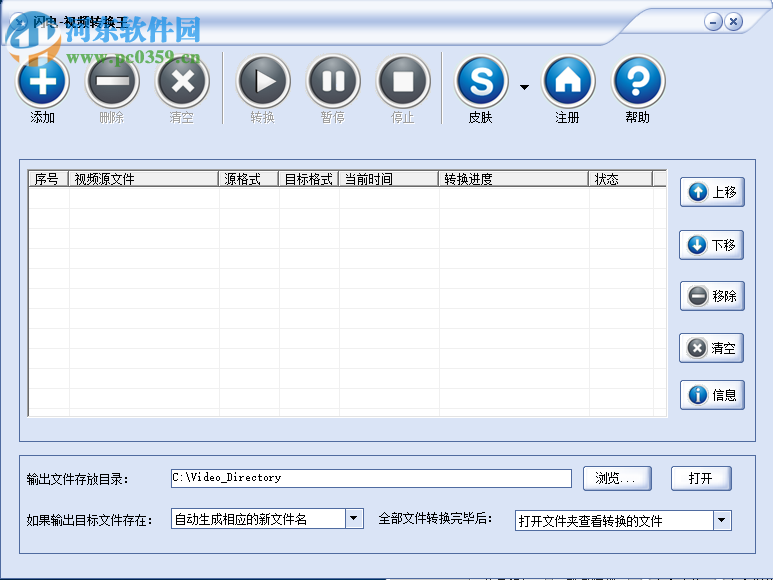Click the 转换进度 column header
Screen dimensions: 773x580
(513, 179)
